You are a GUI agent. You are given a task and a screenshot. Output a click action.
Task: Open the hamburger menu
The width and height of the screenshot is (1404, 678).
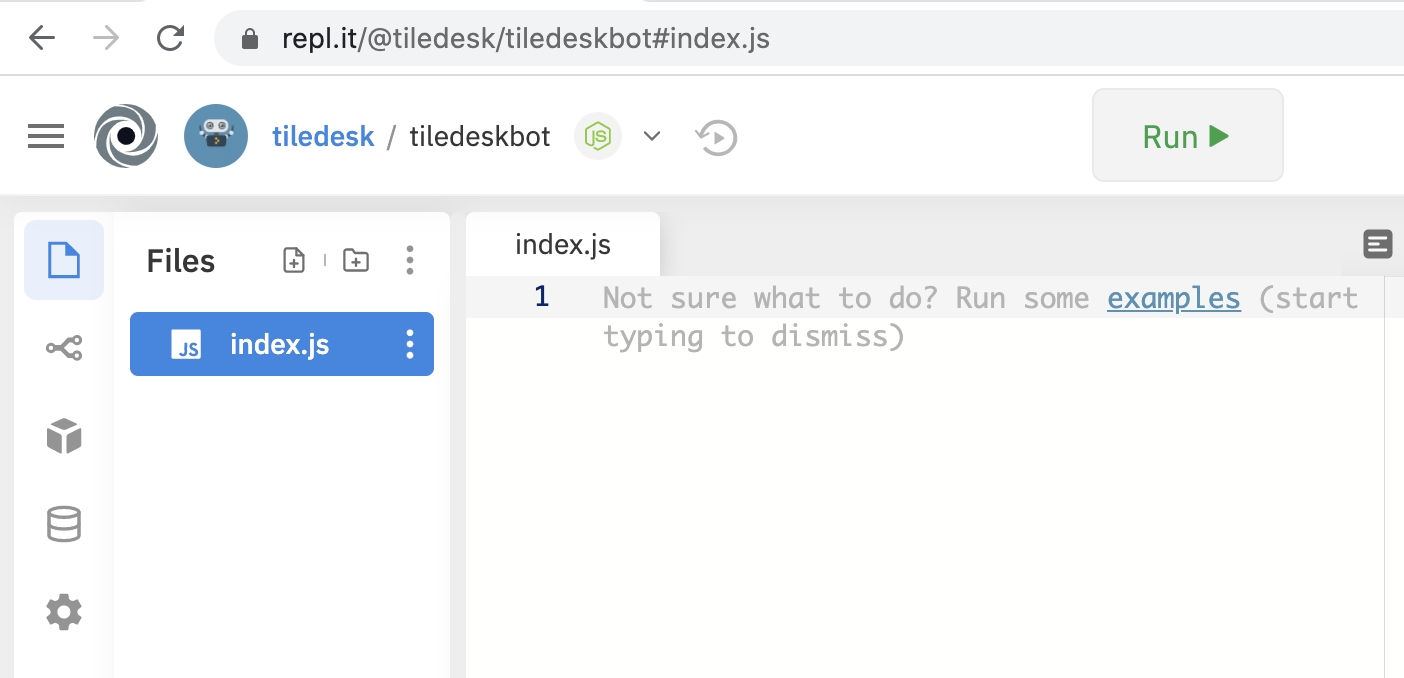click(x=46, y=136)
